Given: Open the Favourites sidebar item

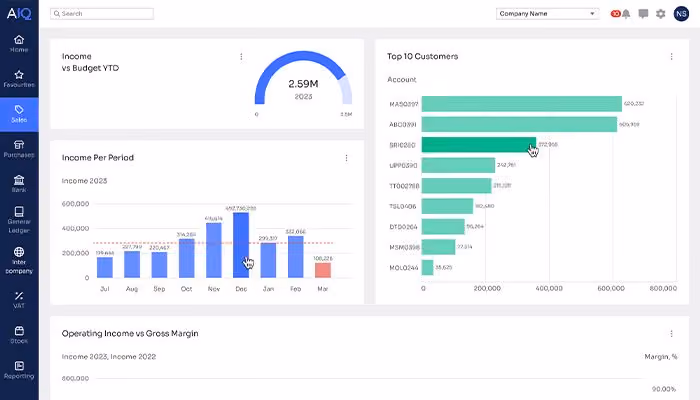Looking at the screenshot, I should (x=19, y=79).
